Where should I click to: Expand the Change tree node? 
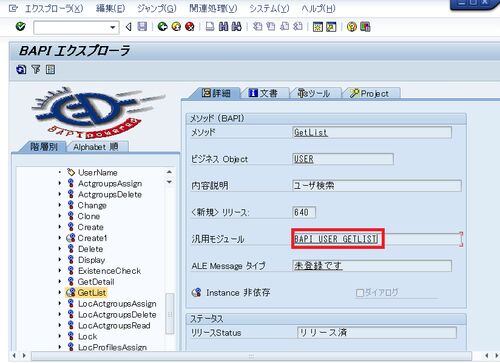pos(60,205)
